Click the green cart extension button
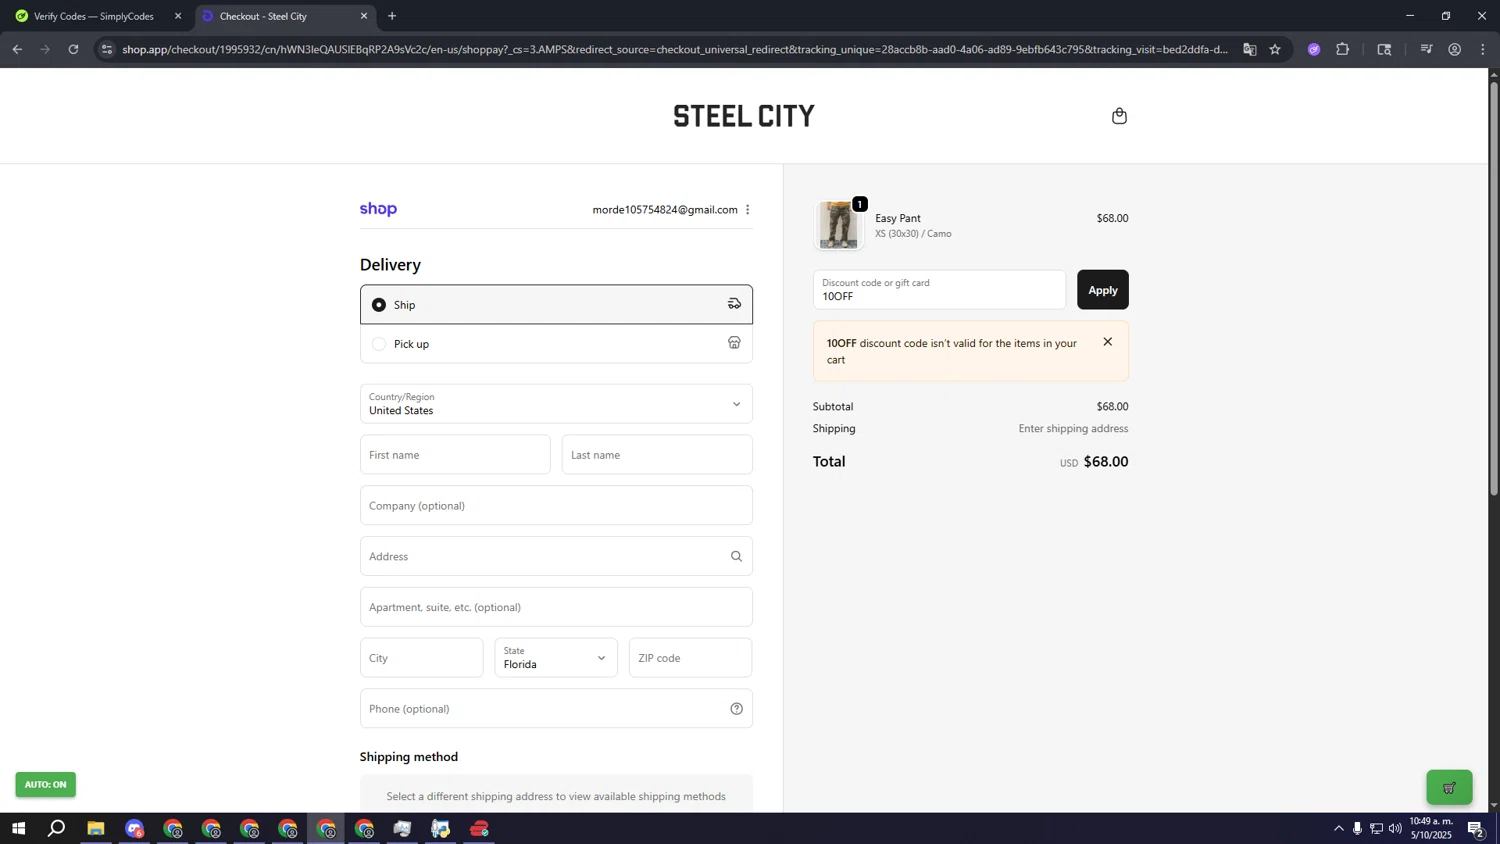 click(1449, 787)
